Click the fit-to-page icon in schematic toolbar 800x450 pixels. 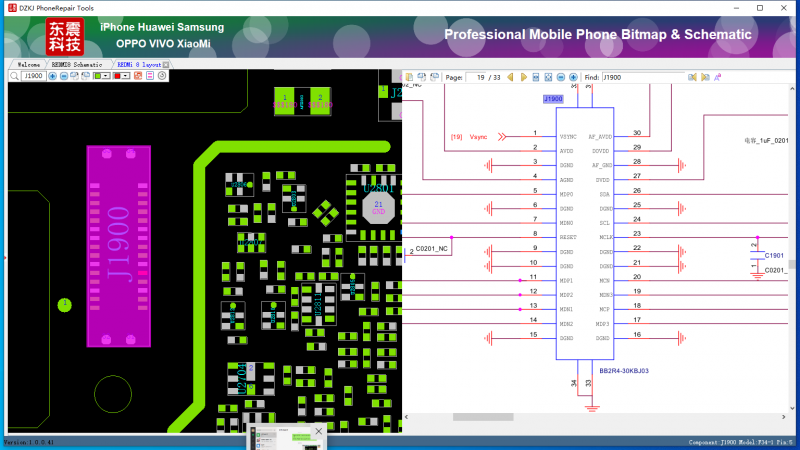548,77
